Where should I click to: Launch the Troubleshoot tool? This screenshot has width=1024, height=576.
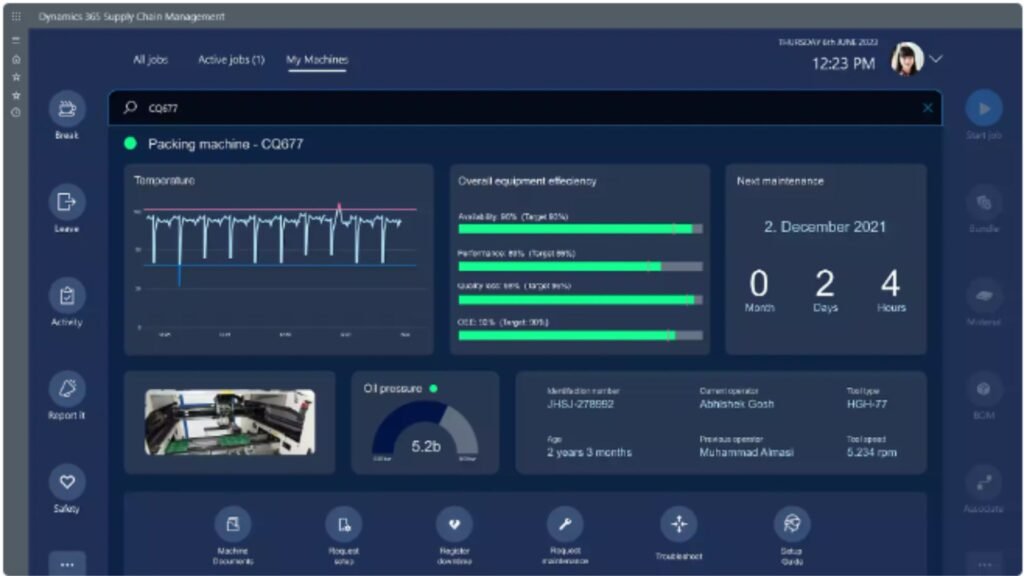(678, 524)
